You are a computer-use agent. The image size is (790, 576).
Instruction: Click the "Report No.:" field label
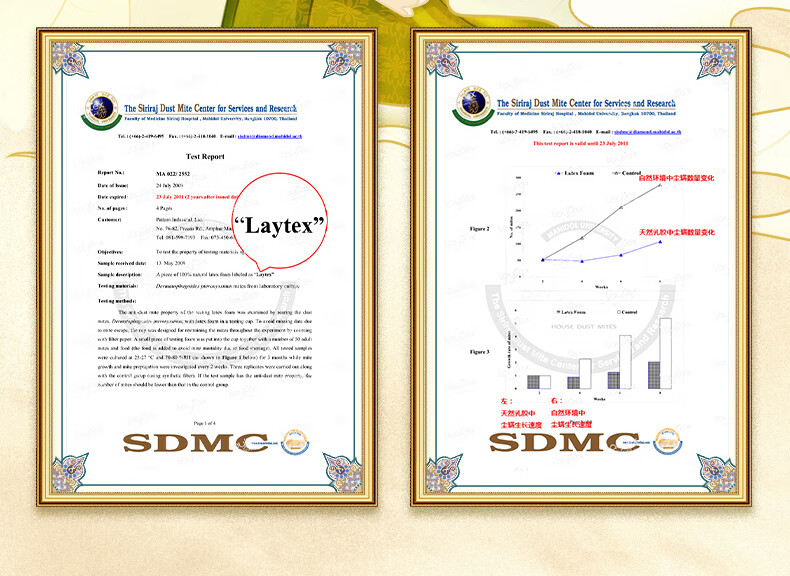click(x=111, y=173)
